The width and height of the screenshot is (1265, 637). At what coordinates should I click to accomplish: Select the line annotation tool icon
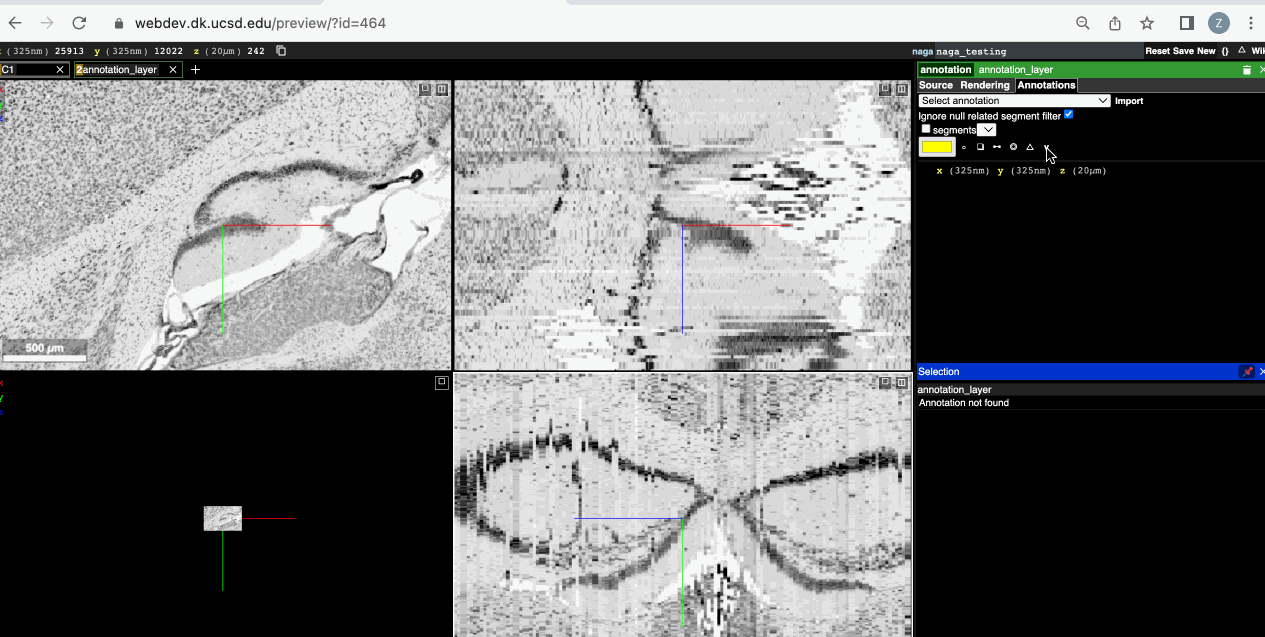997,147
